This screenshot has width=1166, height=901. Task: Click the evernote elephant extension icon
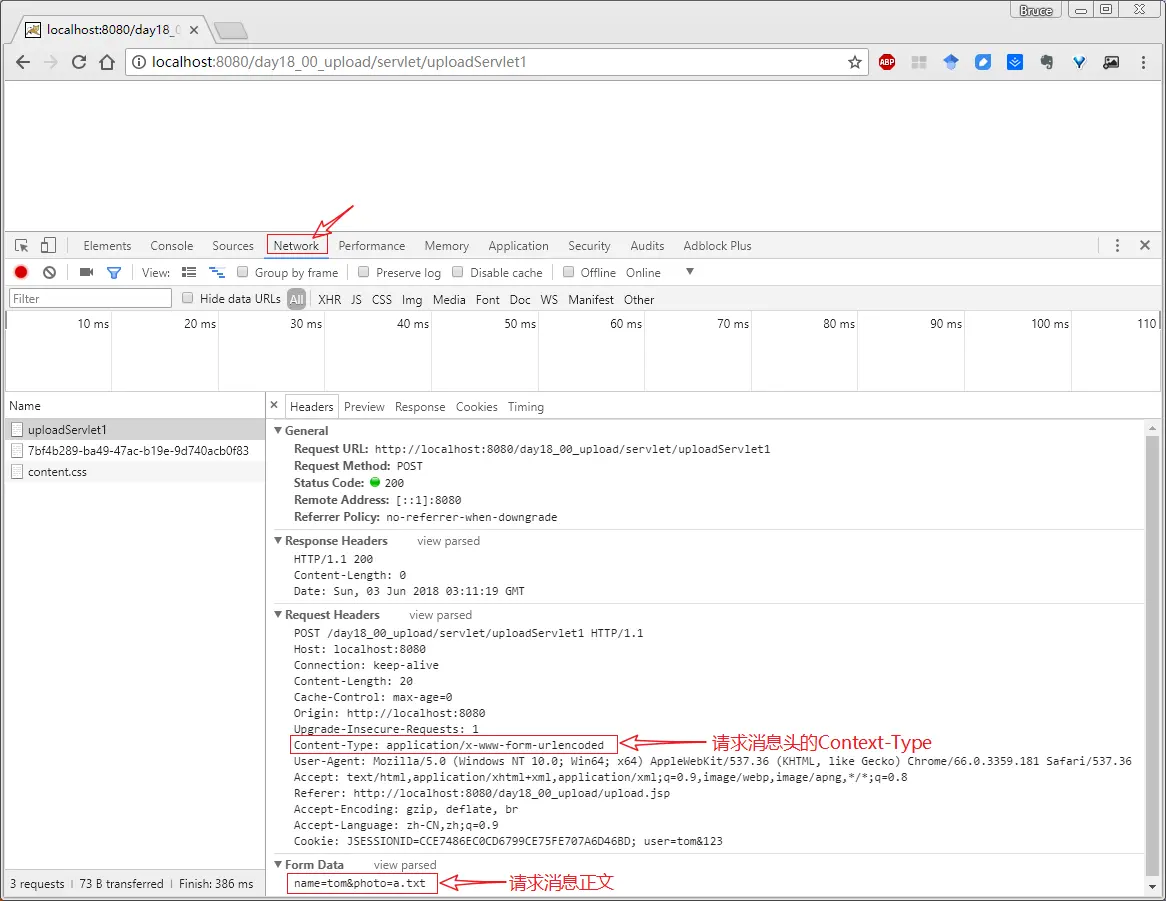1047,62
